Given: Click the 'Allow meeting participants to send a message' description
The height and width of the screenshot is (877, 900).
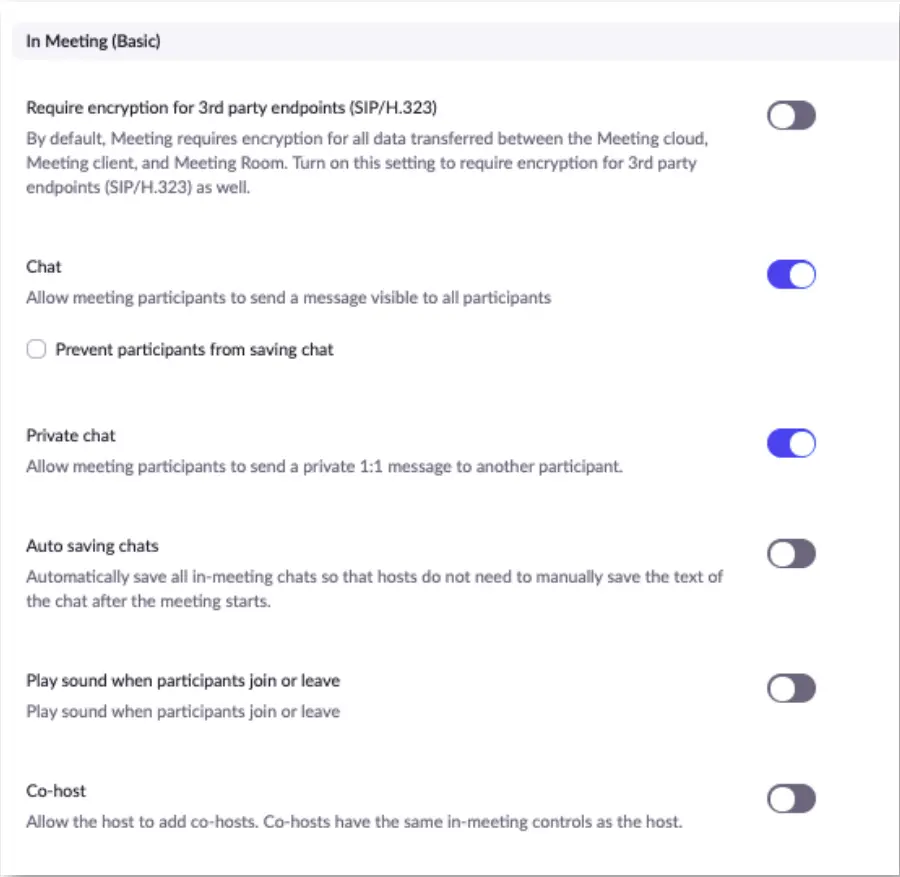Looking at the screenshot, I should click(288, 298).
